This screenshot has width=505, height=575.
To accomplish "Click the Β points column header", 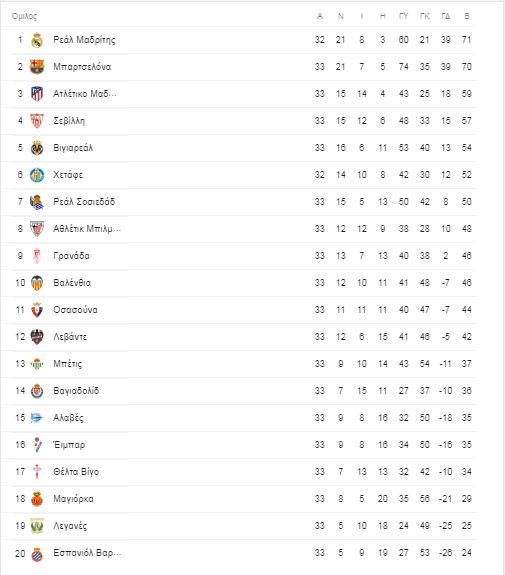I will [466, 16].
